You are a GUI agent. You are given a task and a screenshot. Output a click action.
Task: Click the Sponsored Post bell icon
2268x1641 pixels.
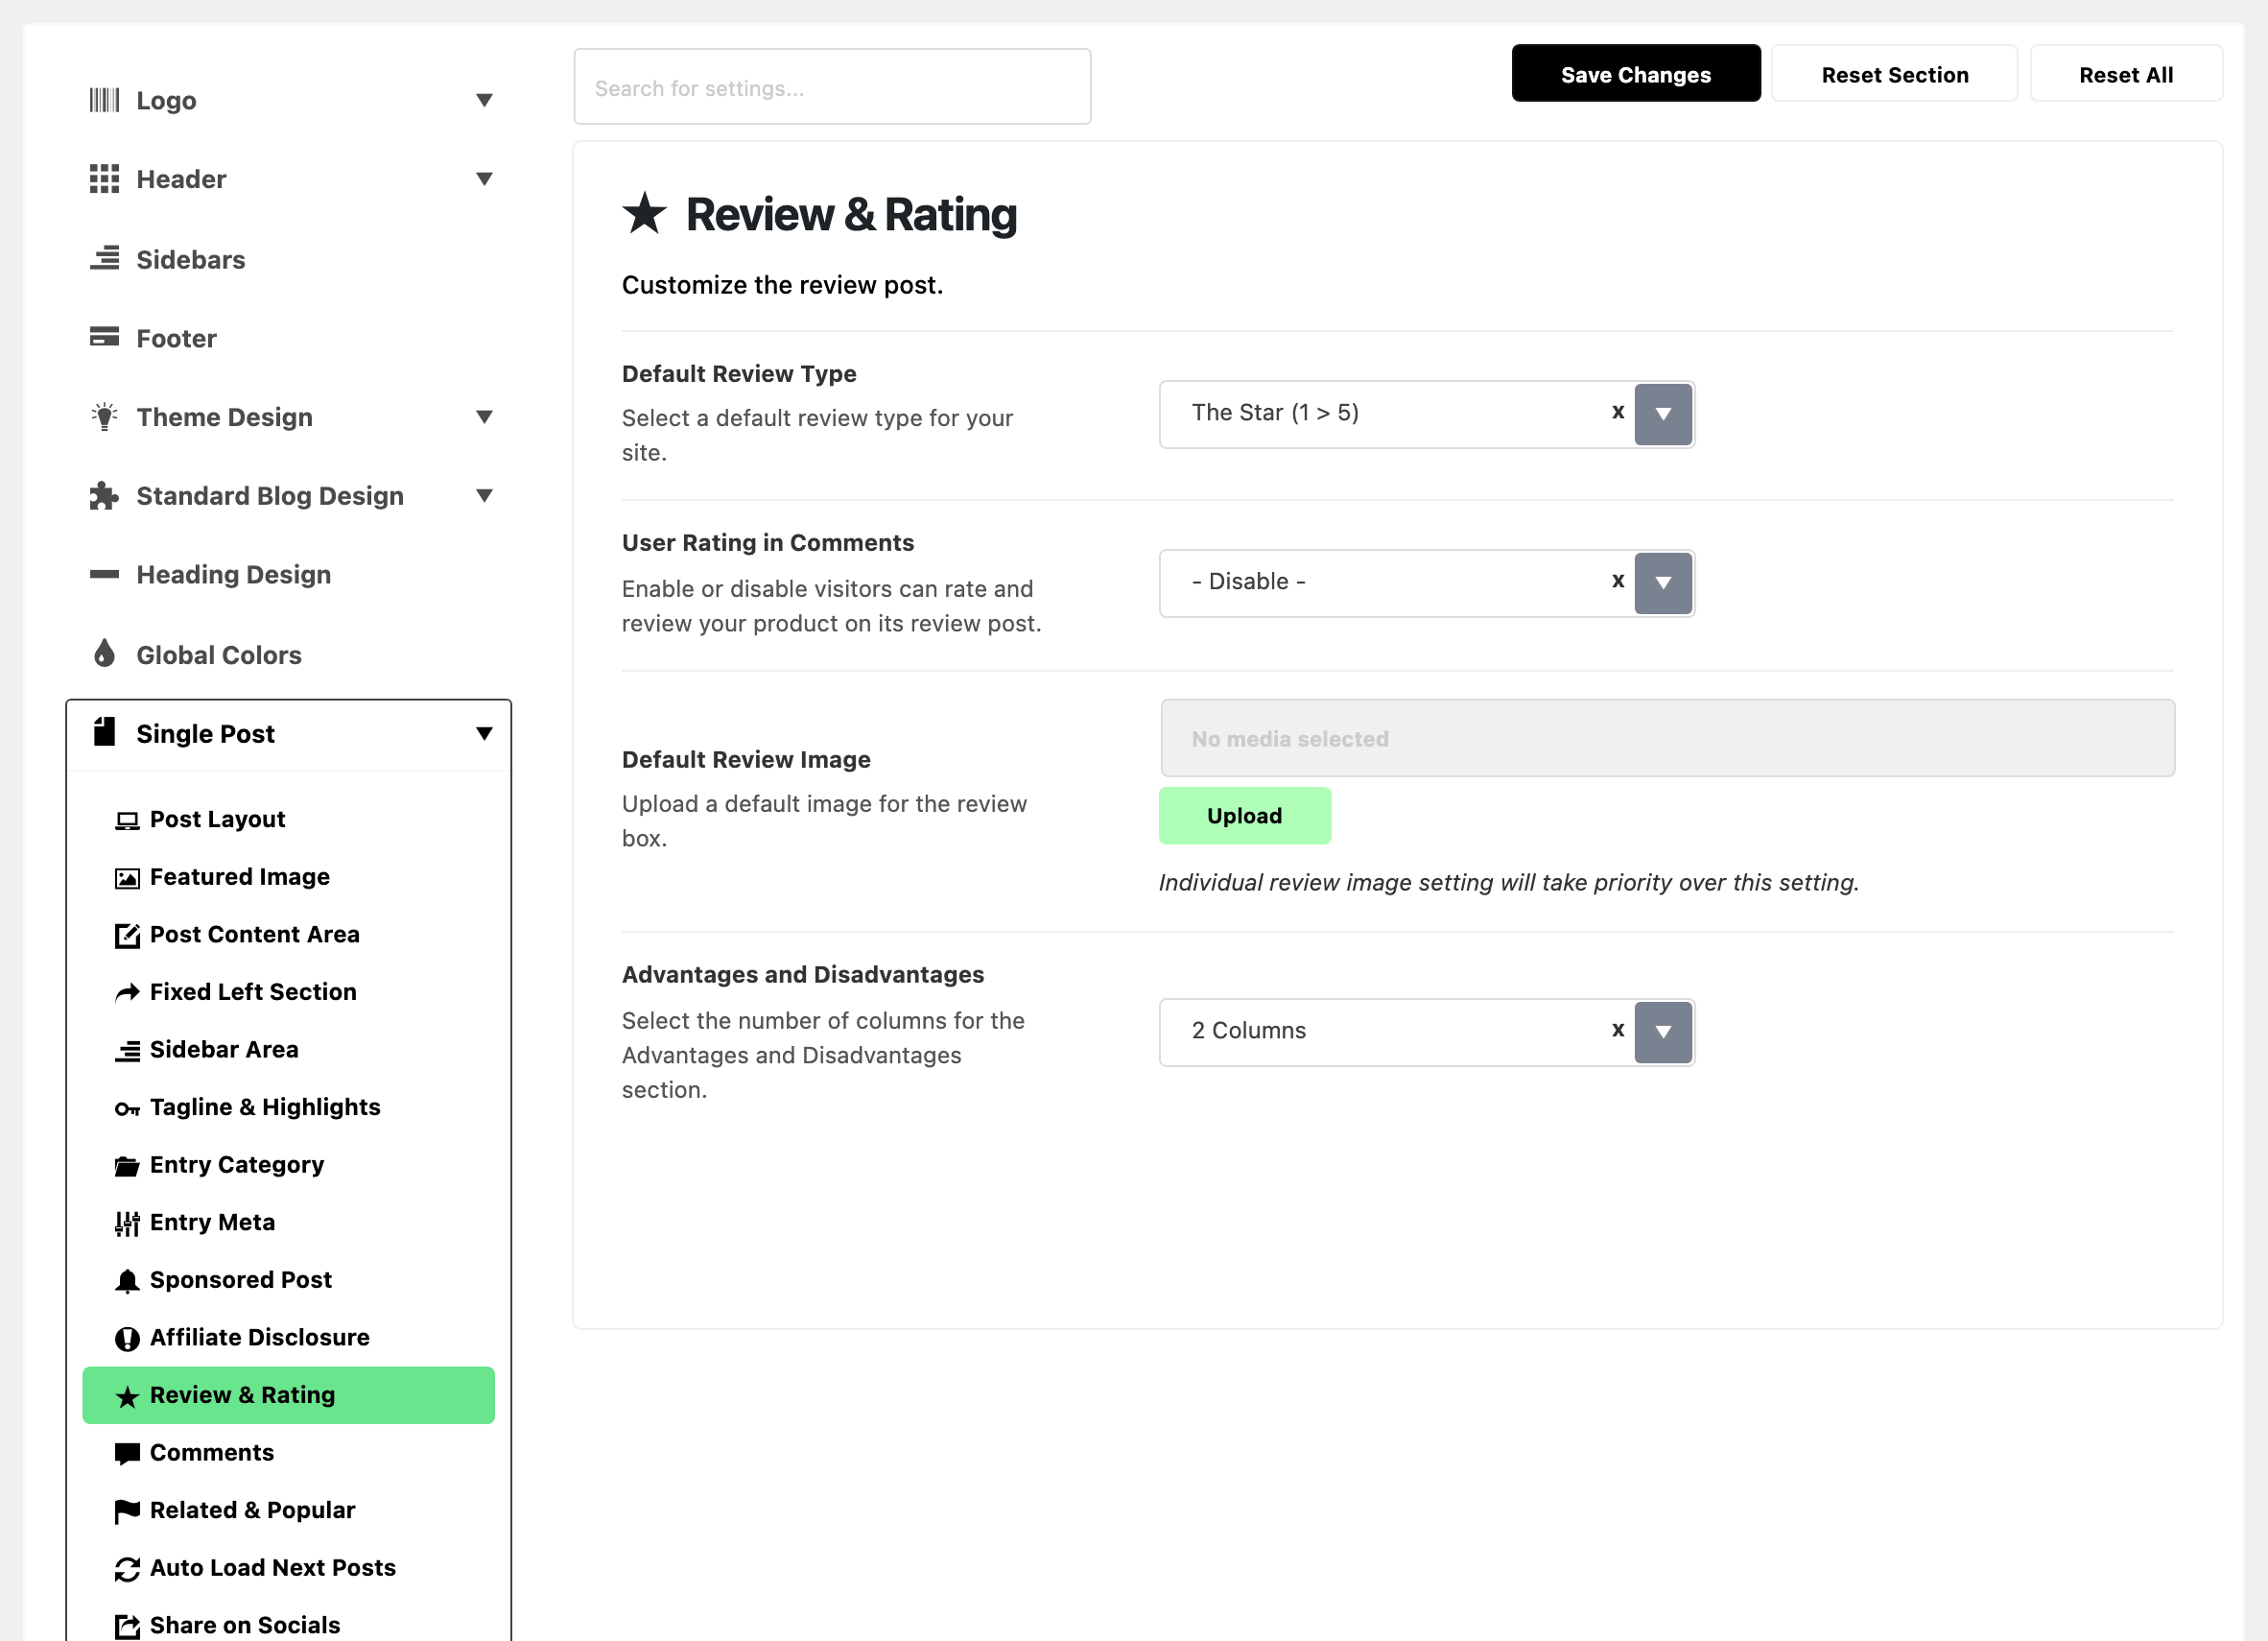(127, 1281)
